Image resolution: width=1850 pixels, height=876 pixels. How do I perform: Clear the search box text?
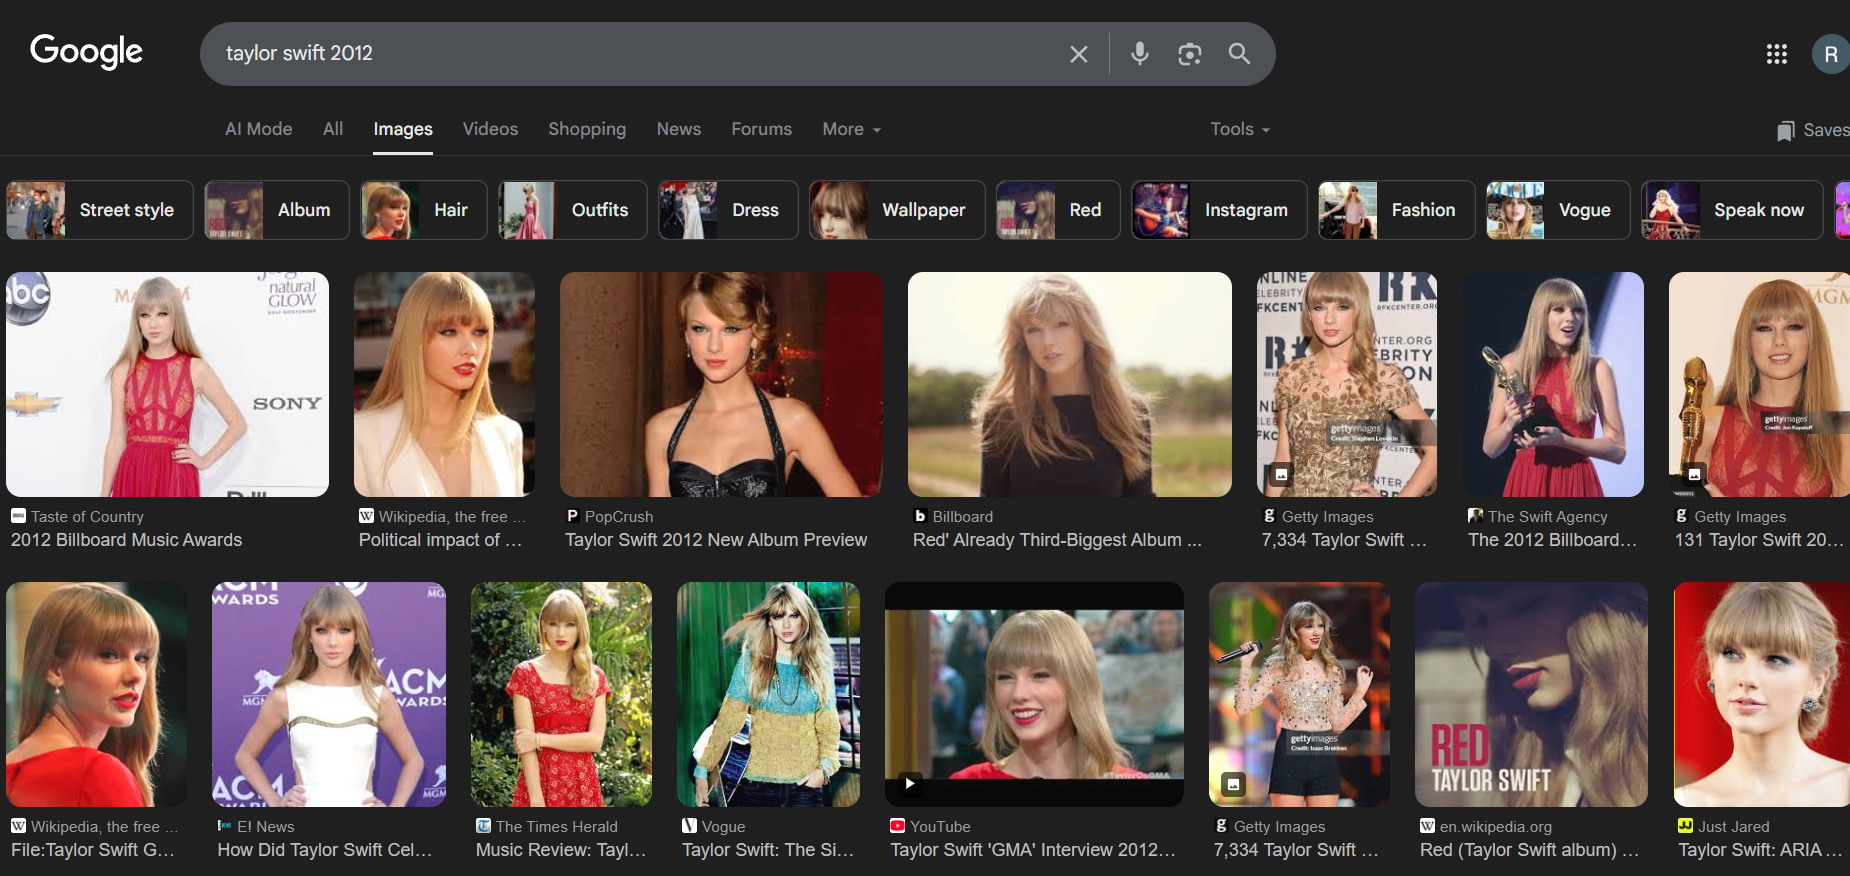[1078, 54]
